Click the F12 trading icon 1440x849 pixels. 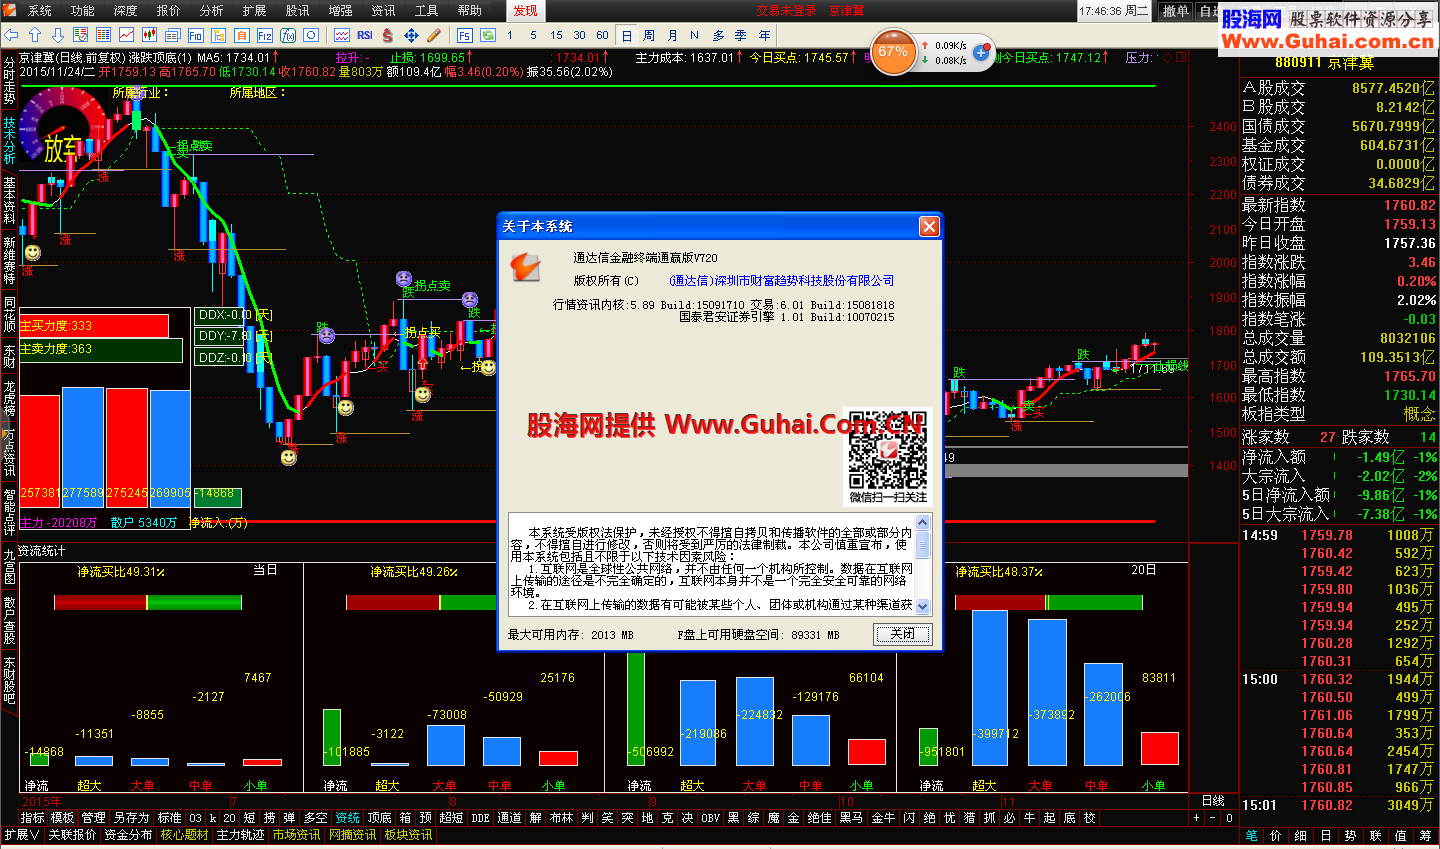265,35
